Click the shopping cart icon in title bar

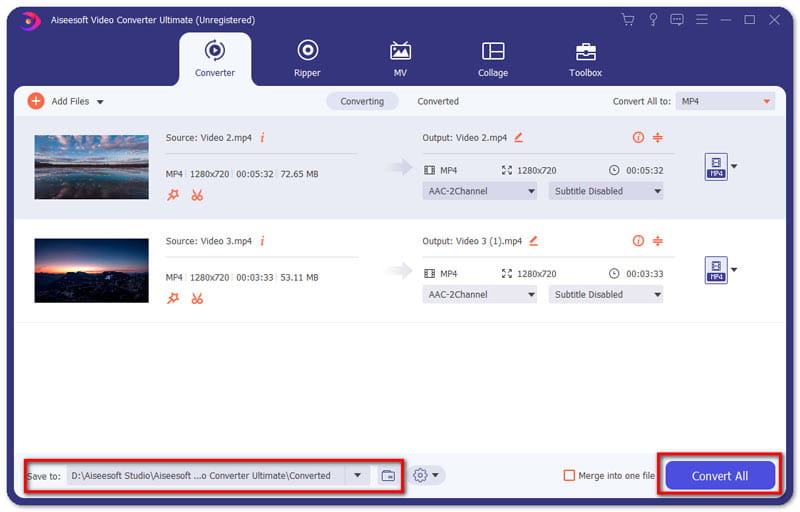pos(628,20)
